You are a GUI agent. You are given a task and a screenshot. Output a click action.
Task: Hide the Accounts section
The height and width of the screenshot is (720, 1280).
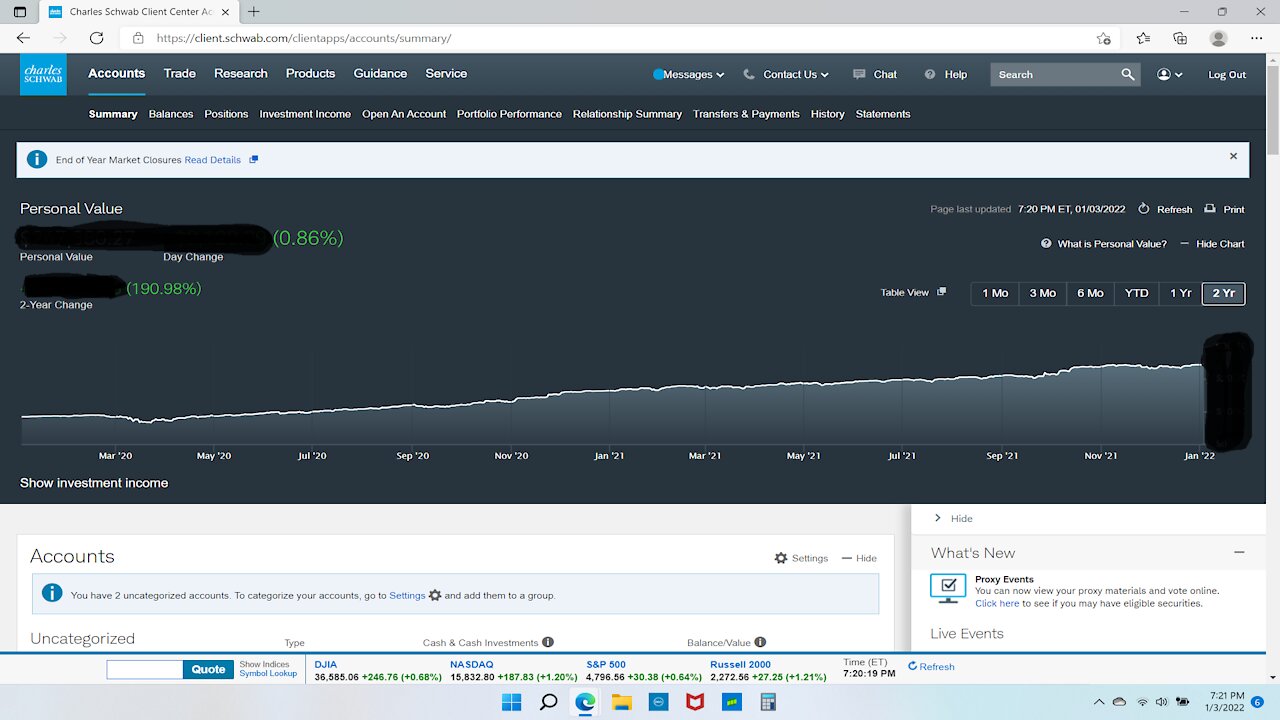(x=859, y=558)
